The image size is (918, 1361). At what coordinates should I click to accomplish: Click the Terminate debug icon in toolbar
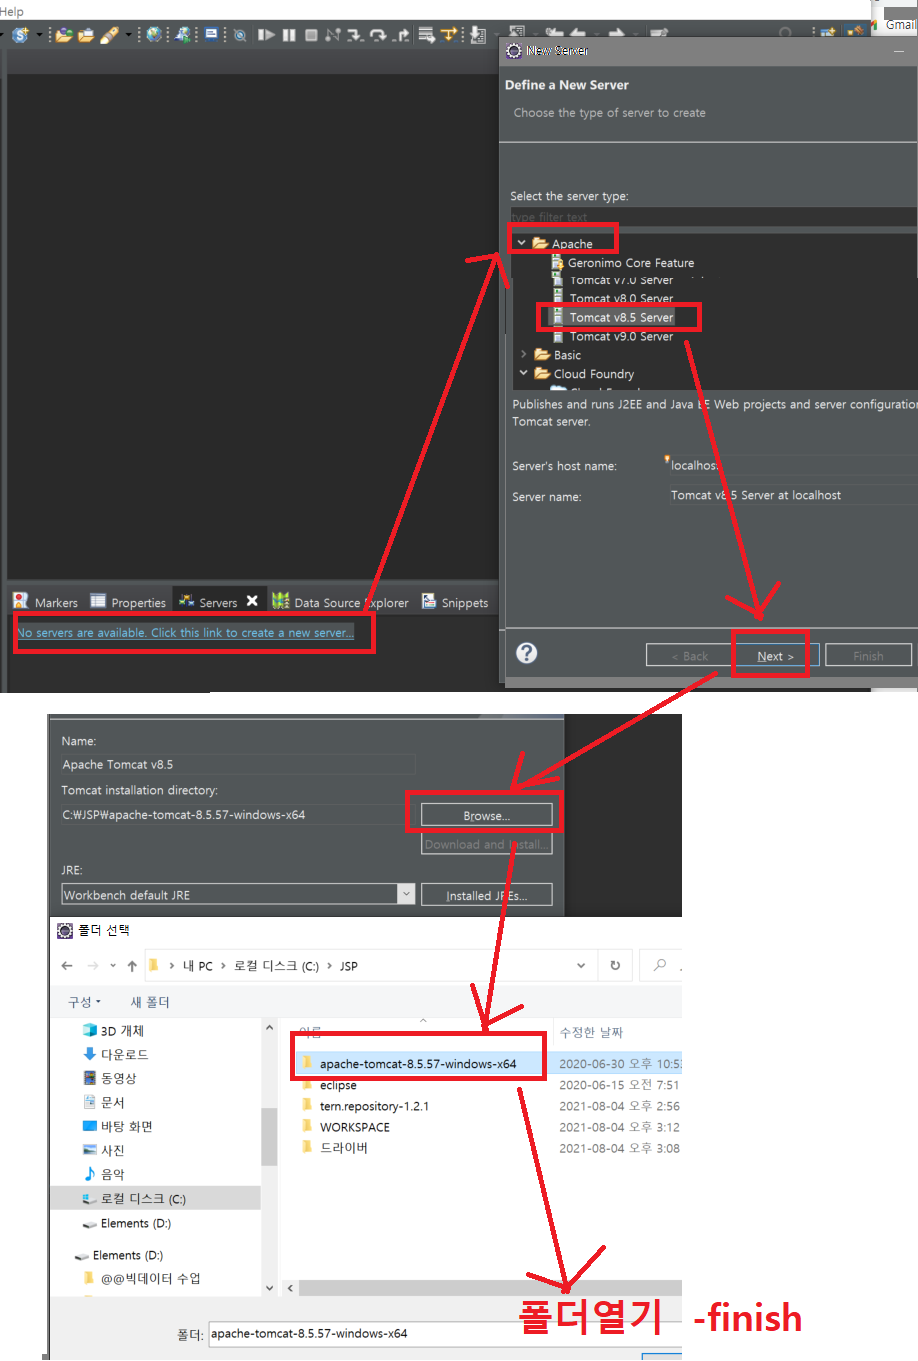point(311,35)
